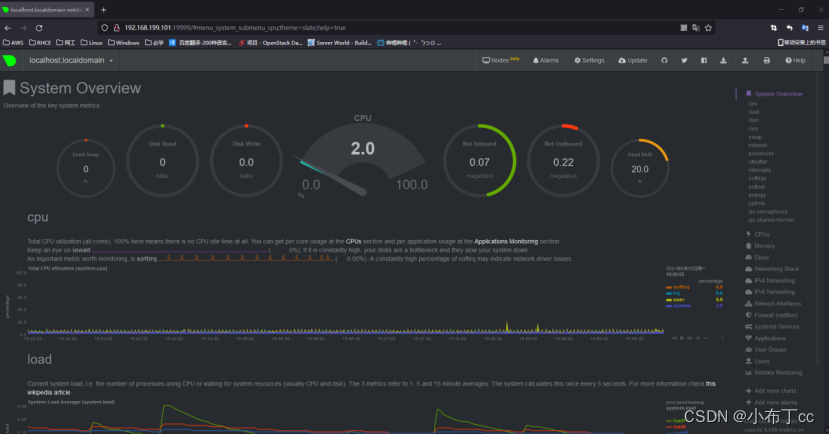The width and height of the screenshot is (830, 435).
Task: Jump to processes in sidebar submenu
Action: tap(761, 153)
